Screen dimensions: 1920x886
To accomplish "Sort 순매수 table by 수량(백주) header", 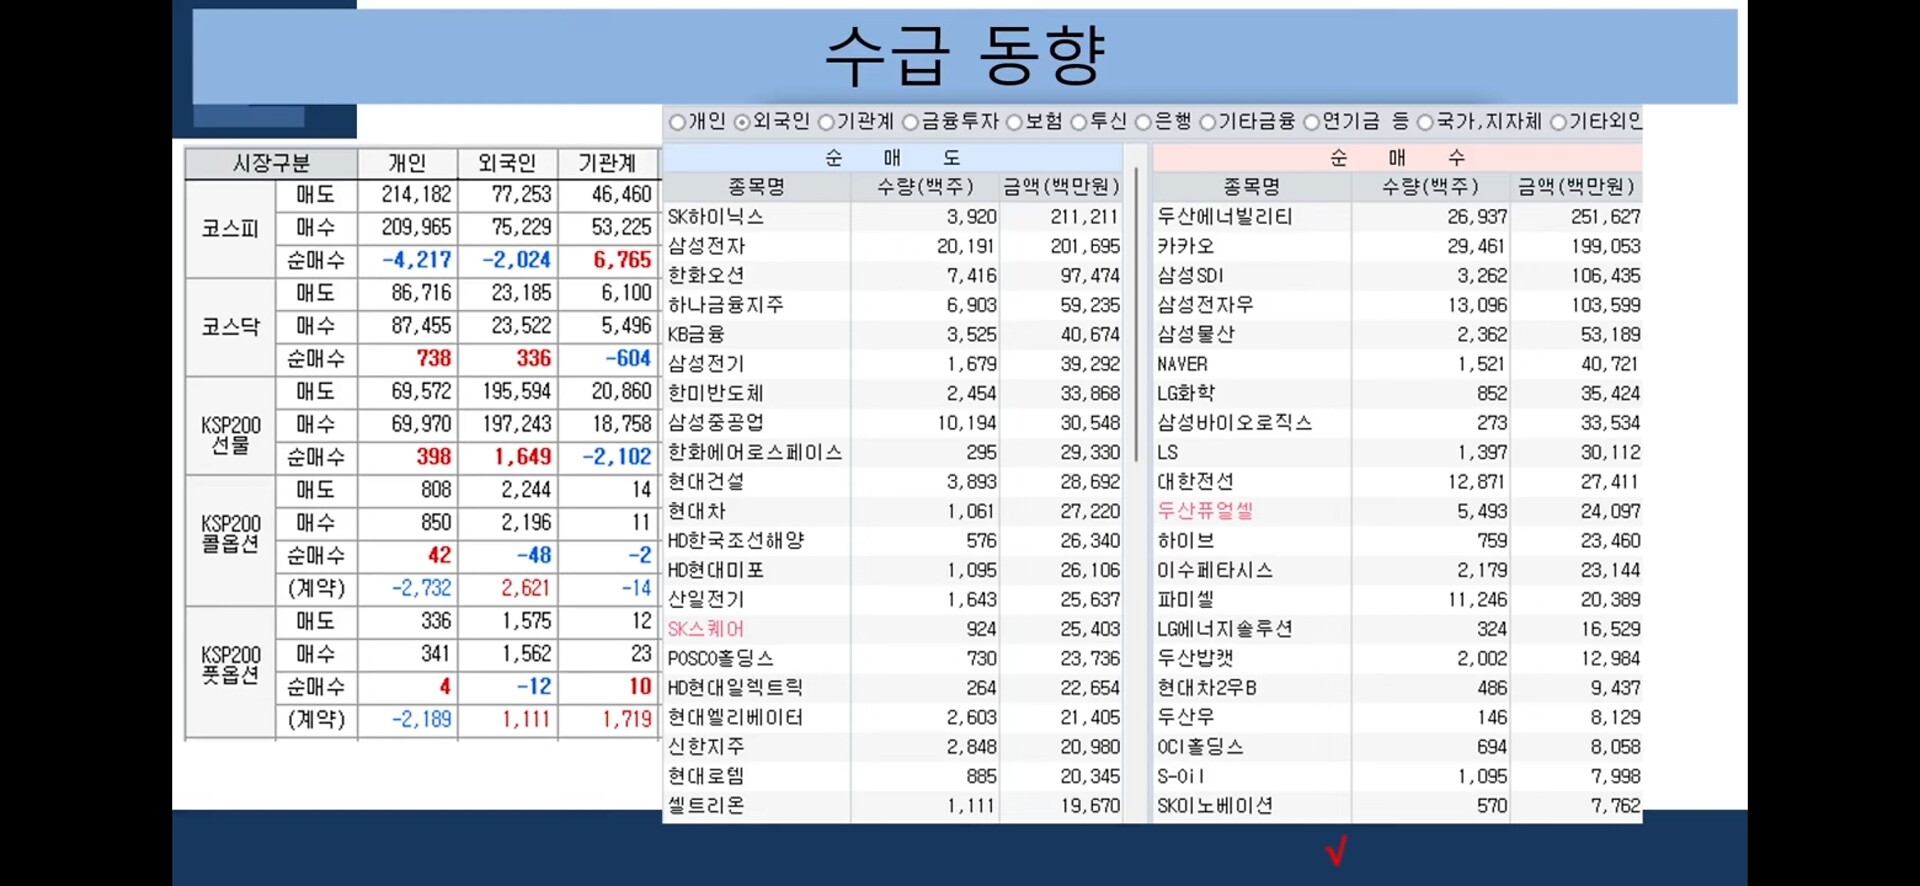I will (x=1430, y=187).
